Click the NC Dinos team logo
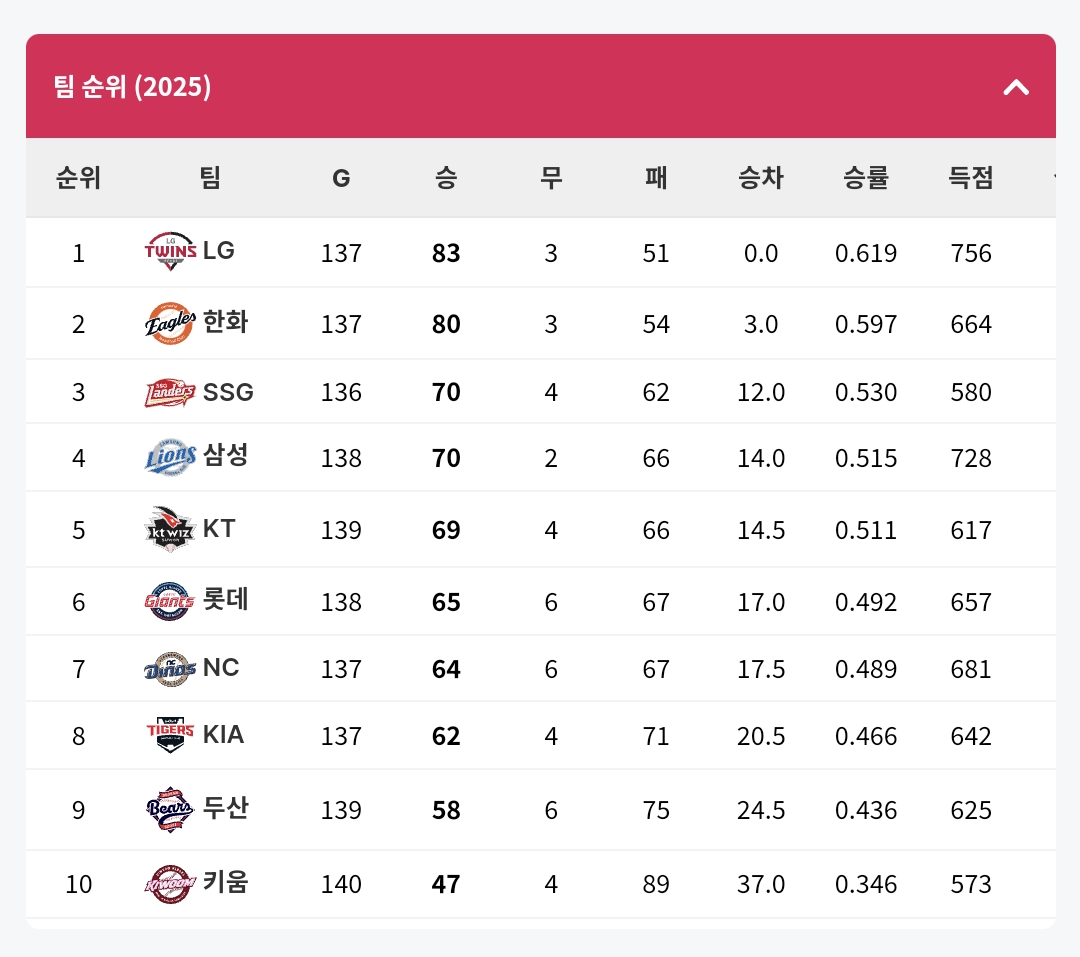 point(170,668)
